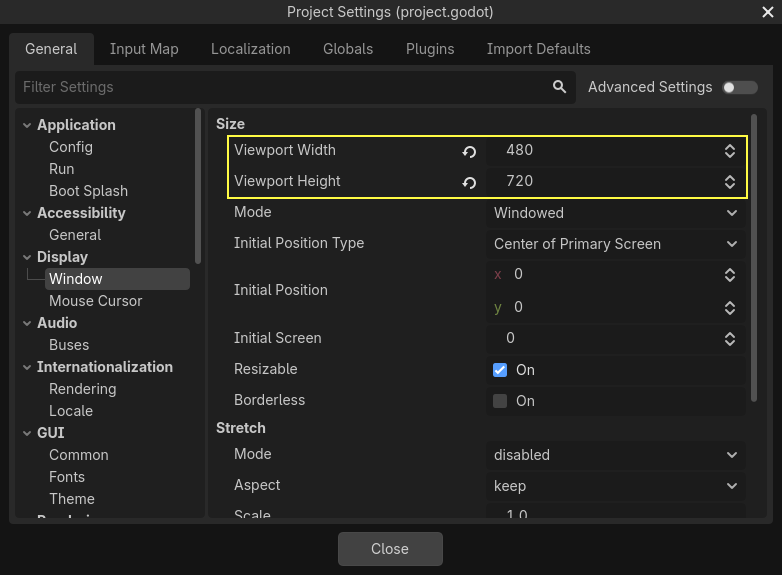The height and width of the screenshot is (575, 782).
Task: Select Mouse Cursor in the settings tree
Action: 96,301
